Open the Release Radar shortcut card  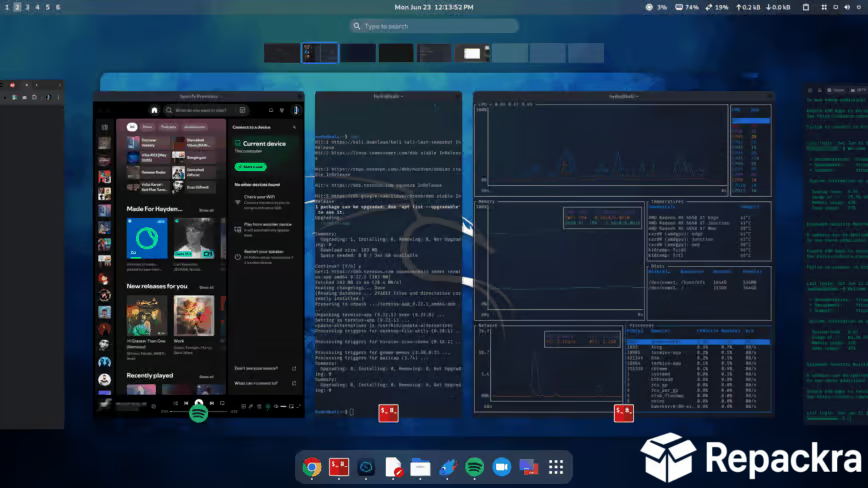point(148,173)
